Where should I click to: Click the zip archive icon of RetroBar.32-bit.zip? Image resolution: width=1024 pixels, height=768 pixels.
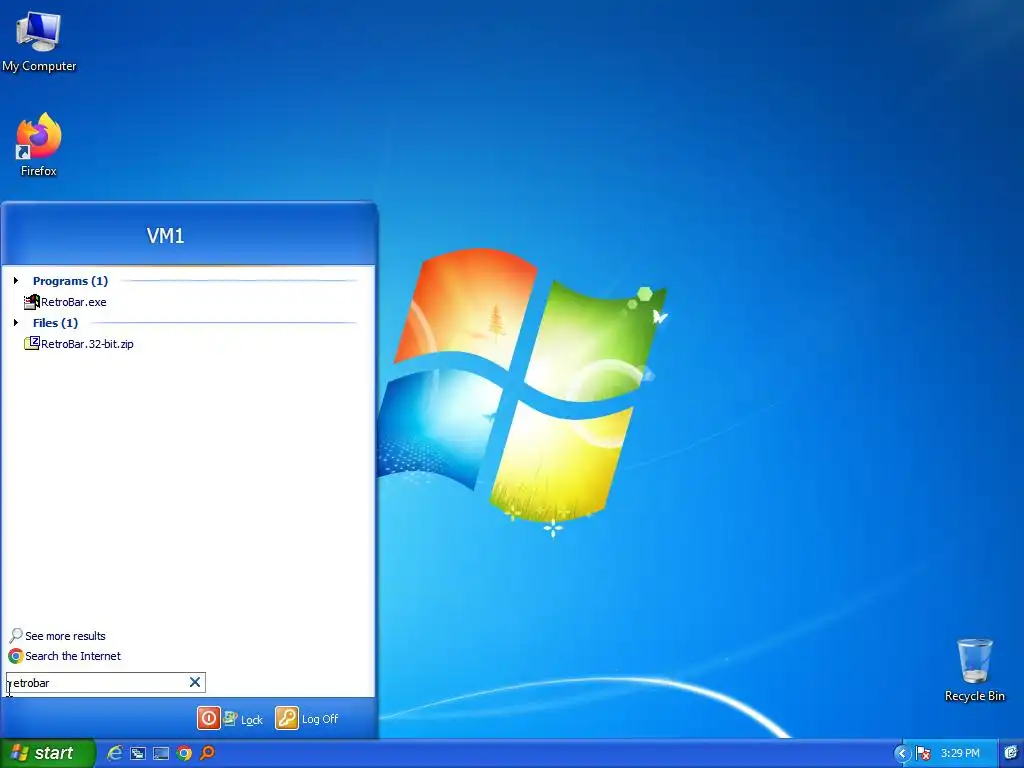(31, 343)
